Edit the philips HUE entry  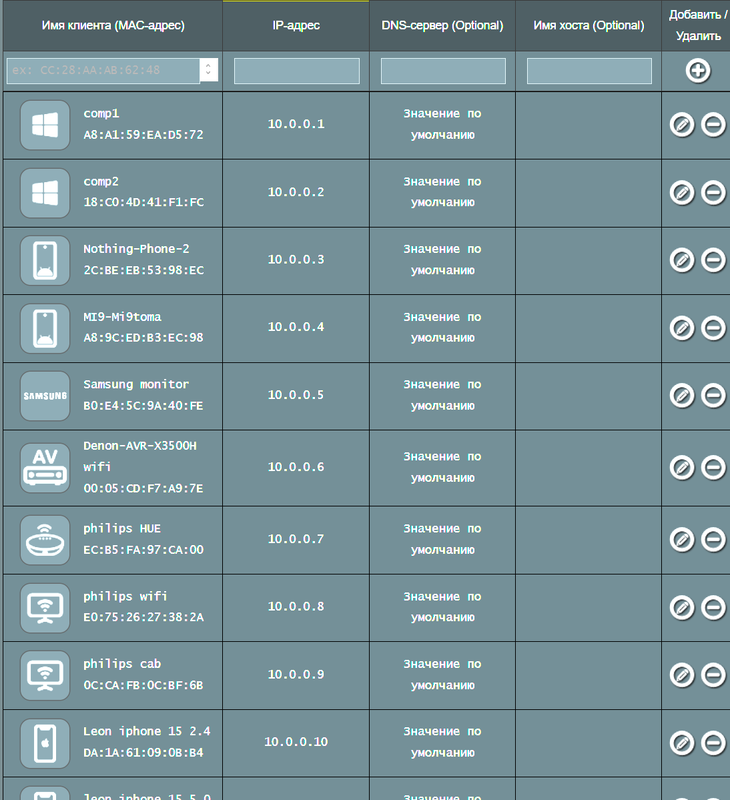[x=682, y=539]
